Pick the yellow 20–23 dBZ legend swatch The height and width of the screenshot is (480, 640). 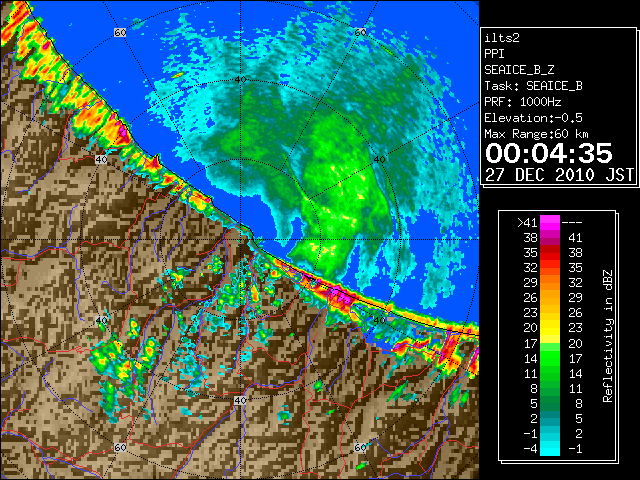(550, 328)
